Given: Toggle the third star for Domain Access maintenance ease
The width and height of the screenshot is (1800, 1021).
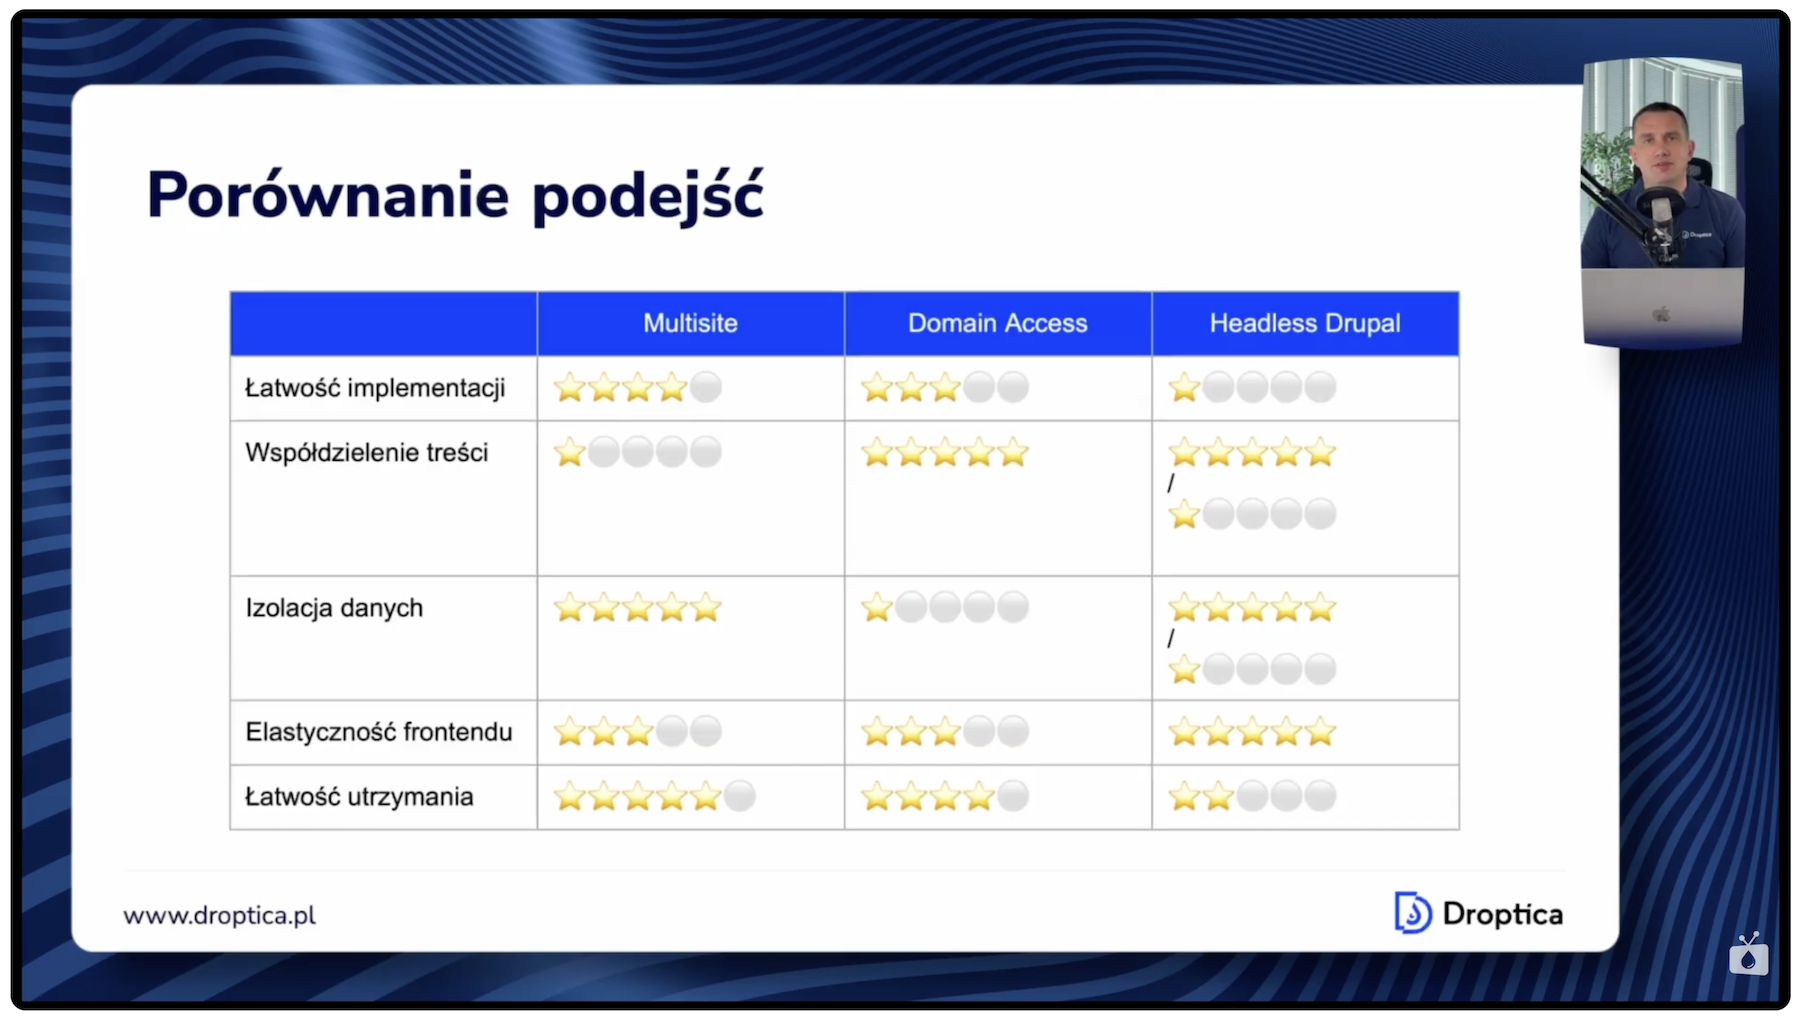Looking at the screenshot, I should [x=944, y=797].
